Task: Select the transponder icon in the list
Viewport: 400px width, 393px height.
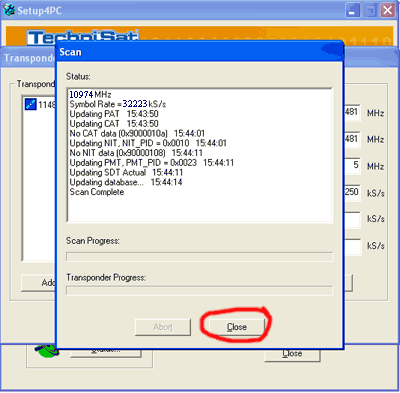Action: click(31, 104)
